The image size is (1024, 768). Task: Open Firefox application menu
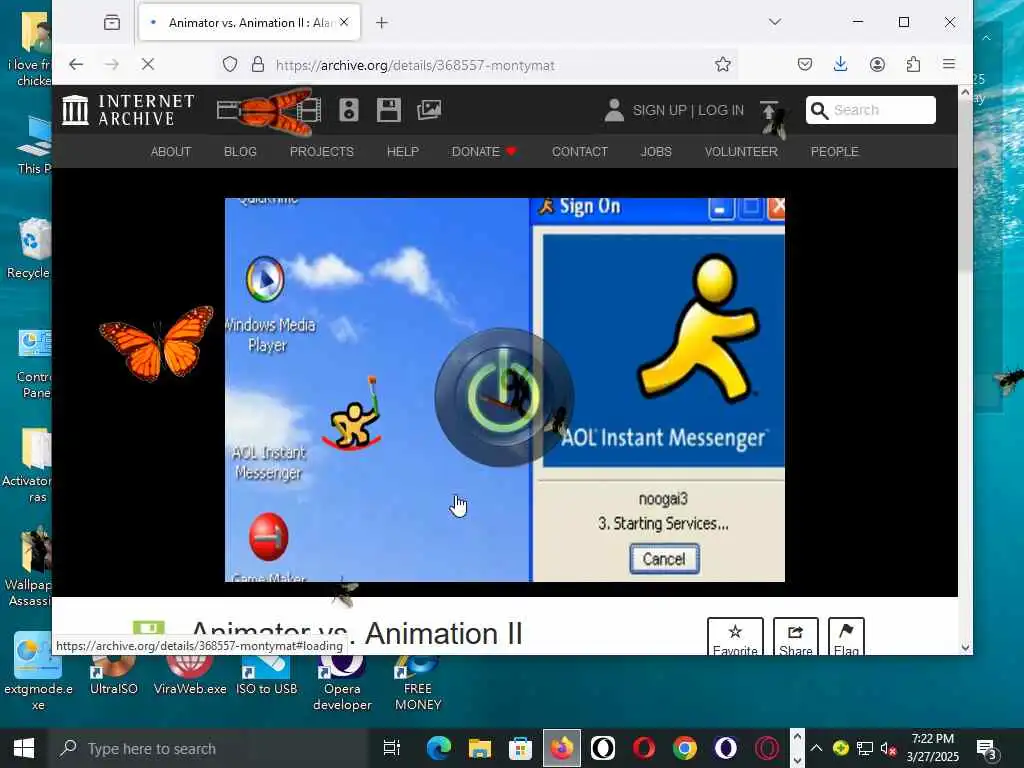pos(949,64)
